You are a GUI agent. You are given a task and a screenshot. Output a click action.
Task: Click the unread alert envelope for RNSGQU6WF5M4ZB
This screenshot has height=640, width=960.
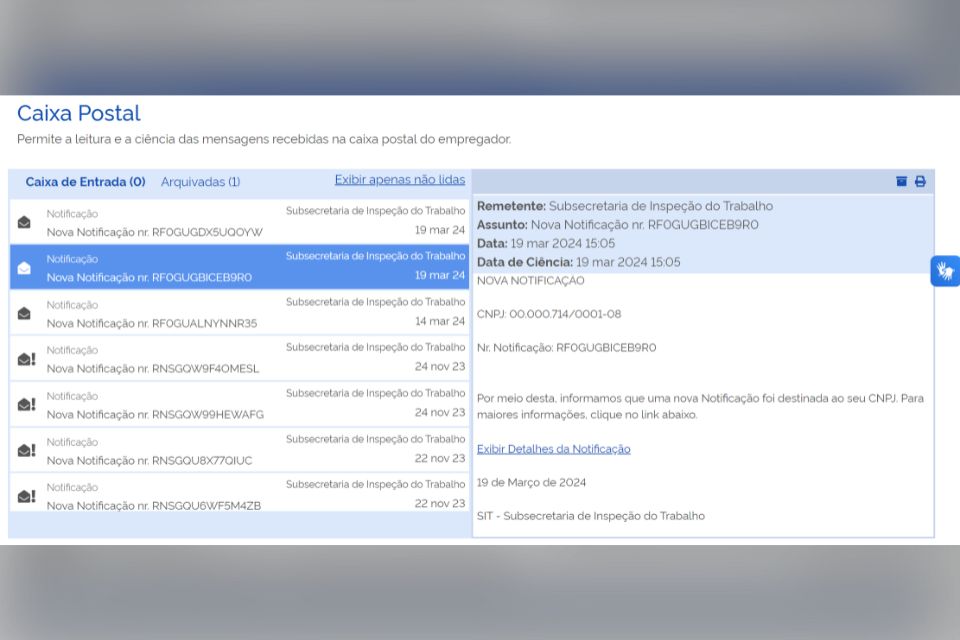pyautogui.click(x=27, y=495)
